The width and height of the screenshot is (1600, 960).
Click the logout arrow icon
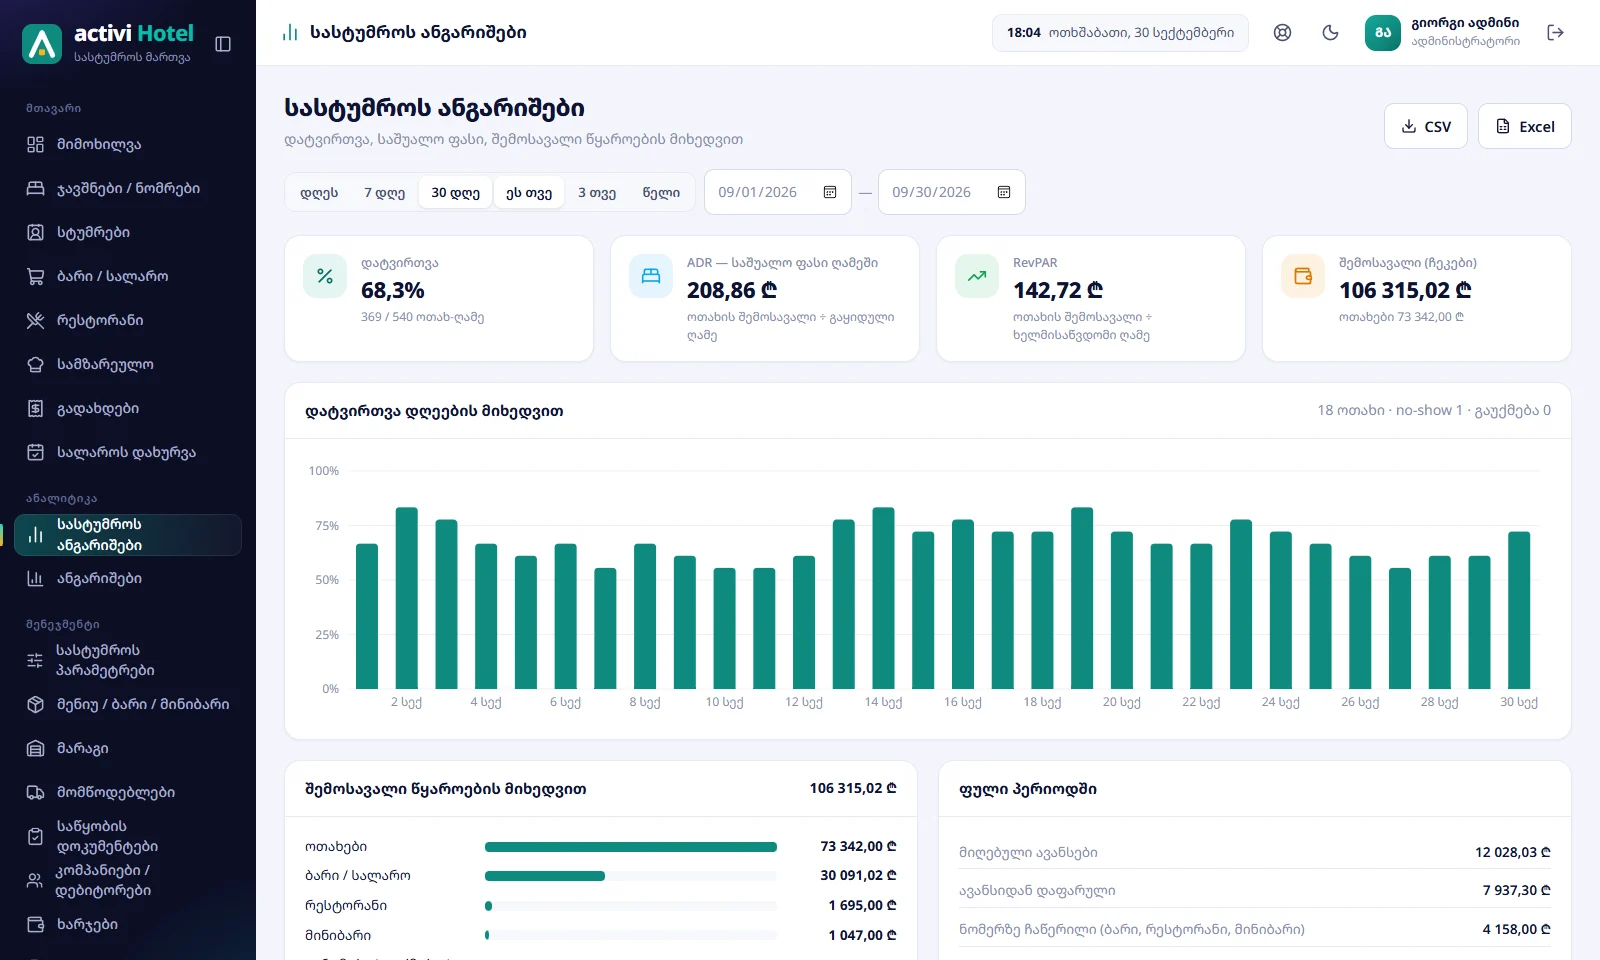pos(1555,33)
